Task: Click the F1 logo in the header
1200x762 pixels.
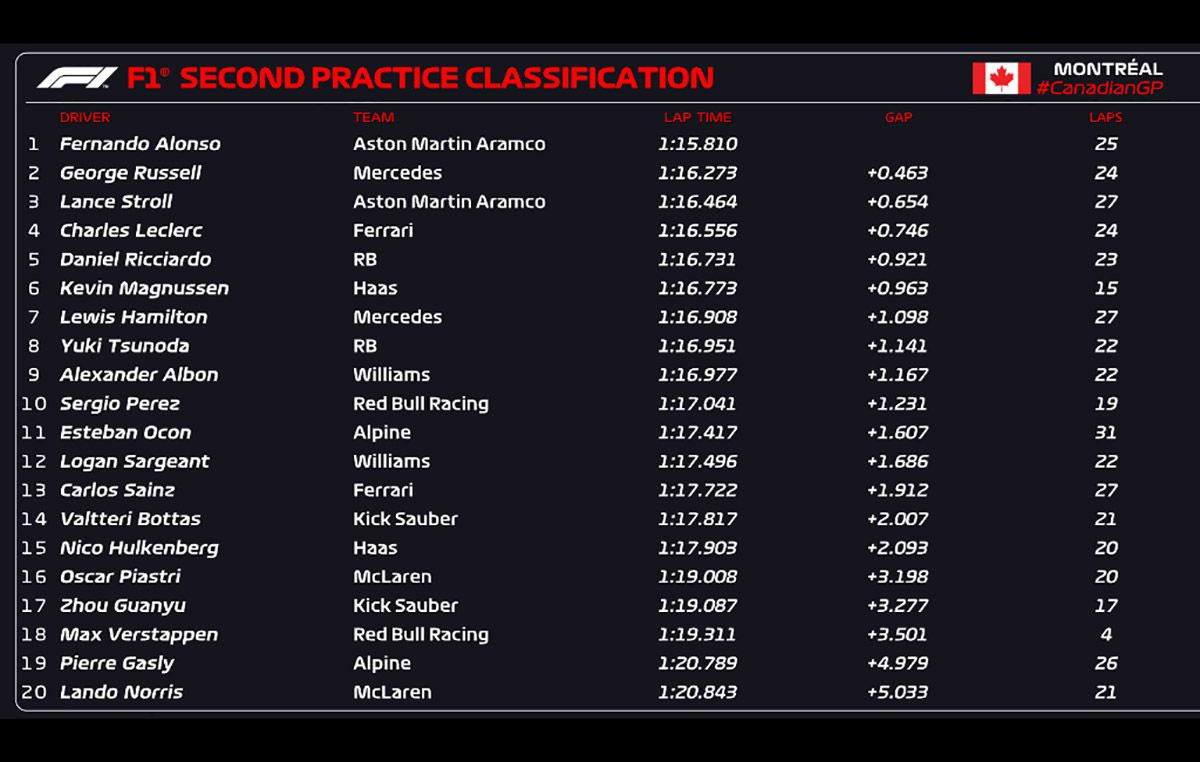Action: (x=76, y=78)
